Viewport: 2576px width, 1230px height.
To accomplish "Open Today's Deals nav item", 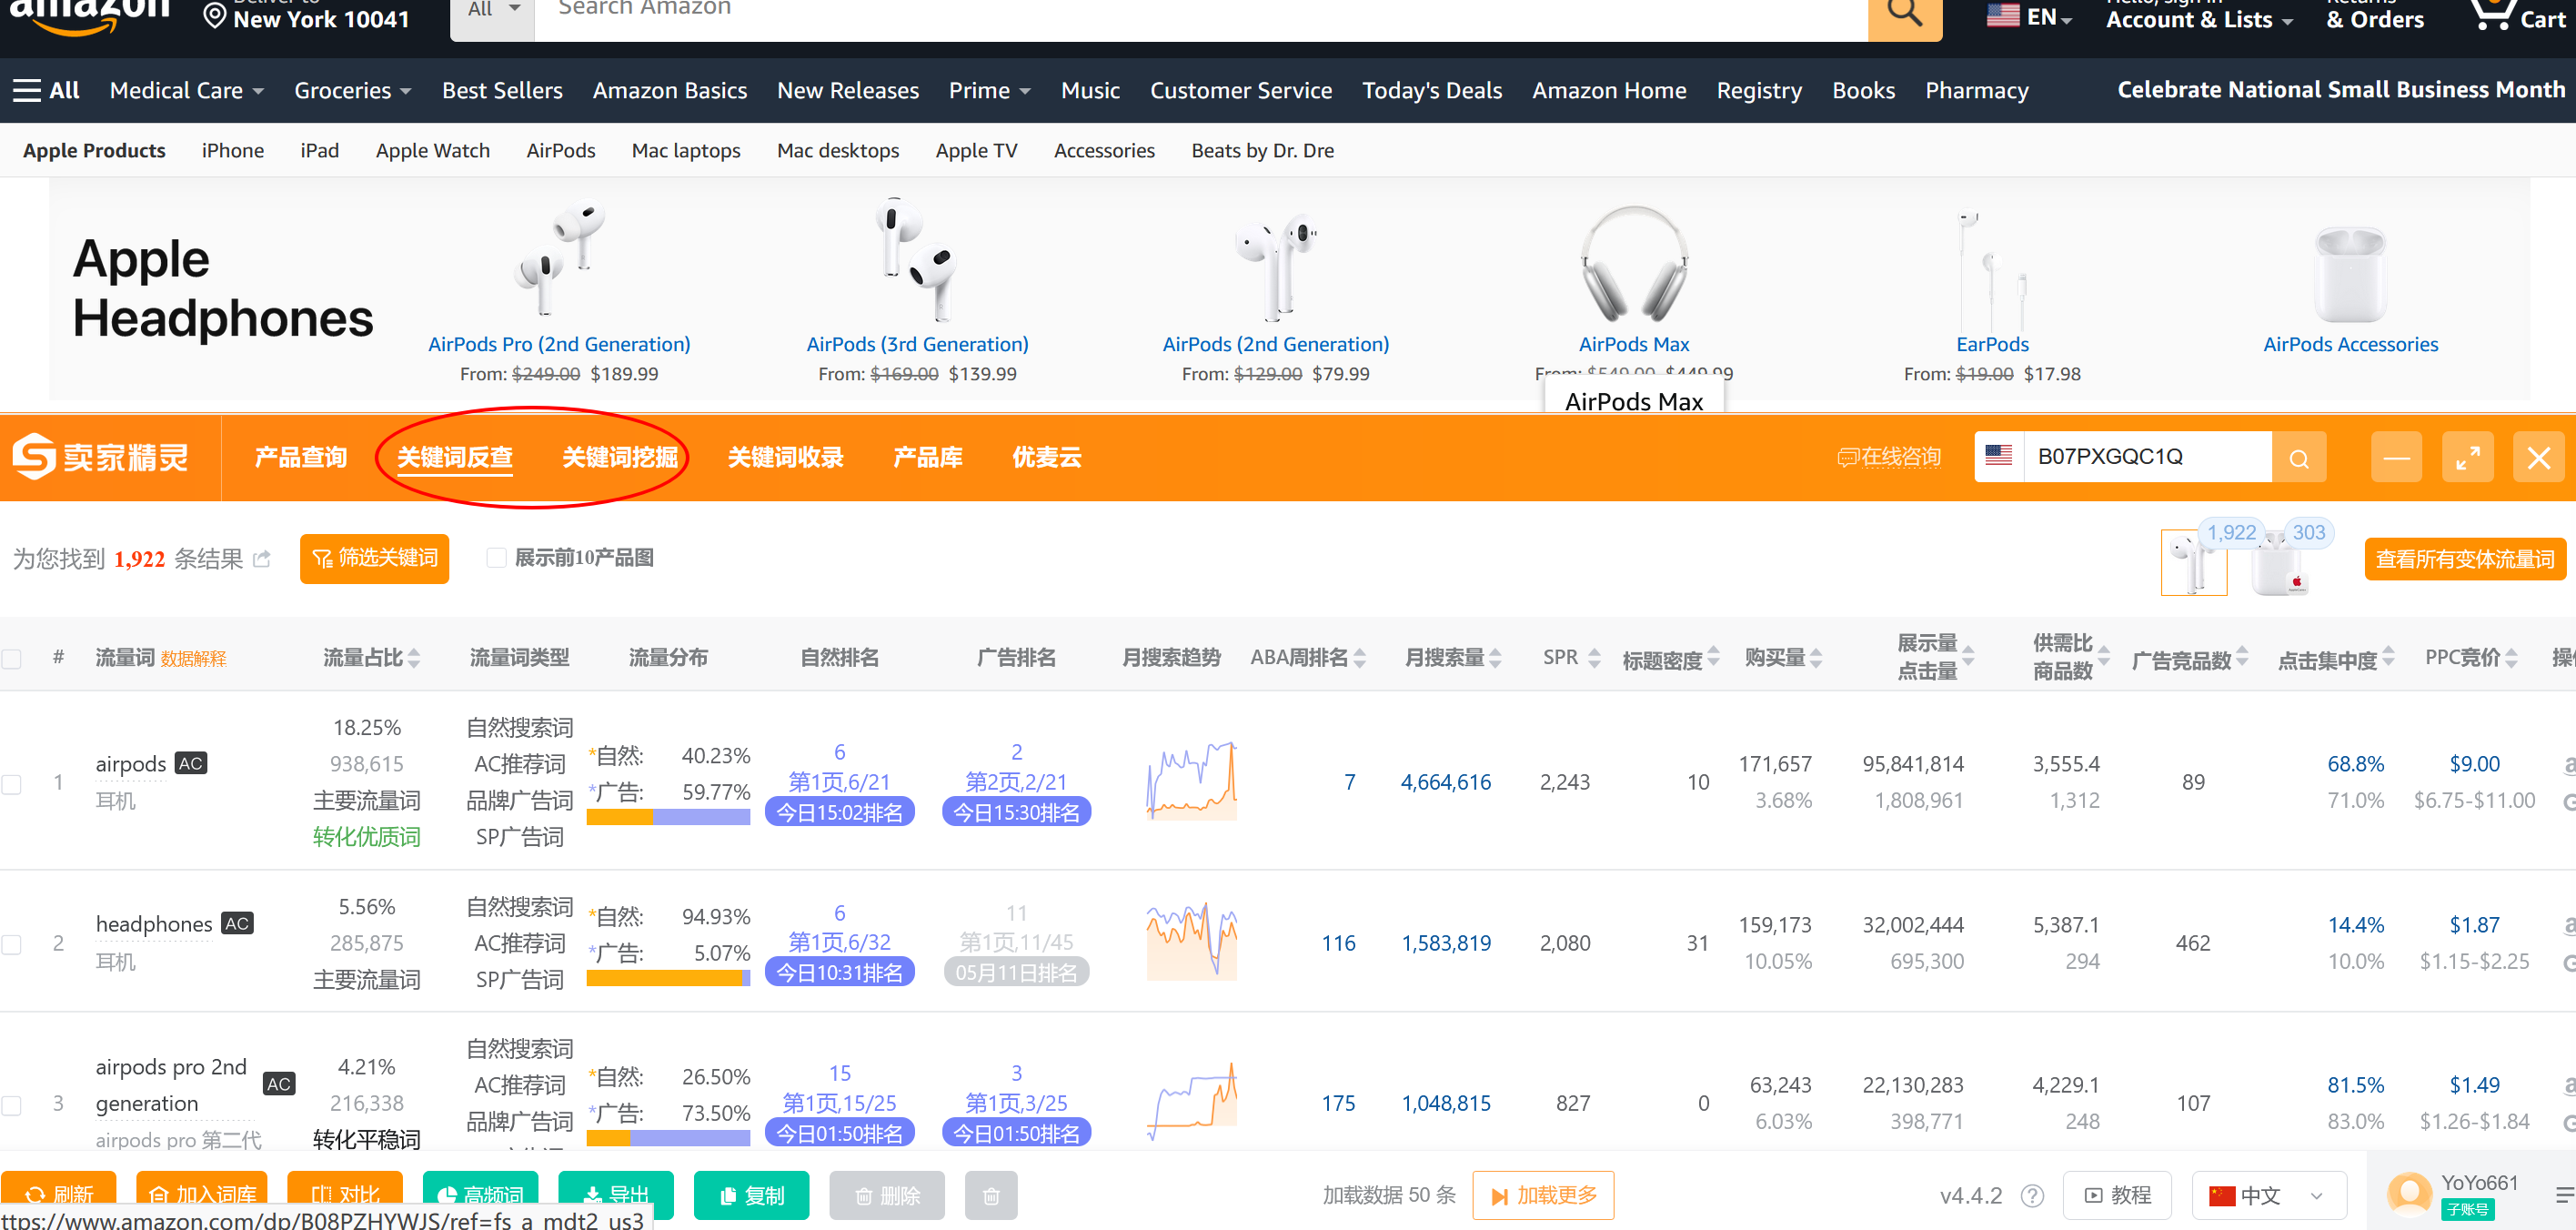I will [1431, 91].
